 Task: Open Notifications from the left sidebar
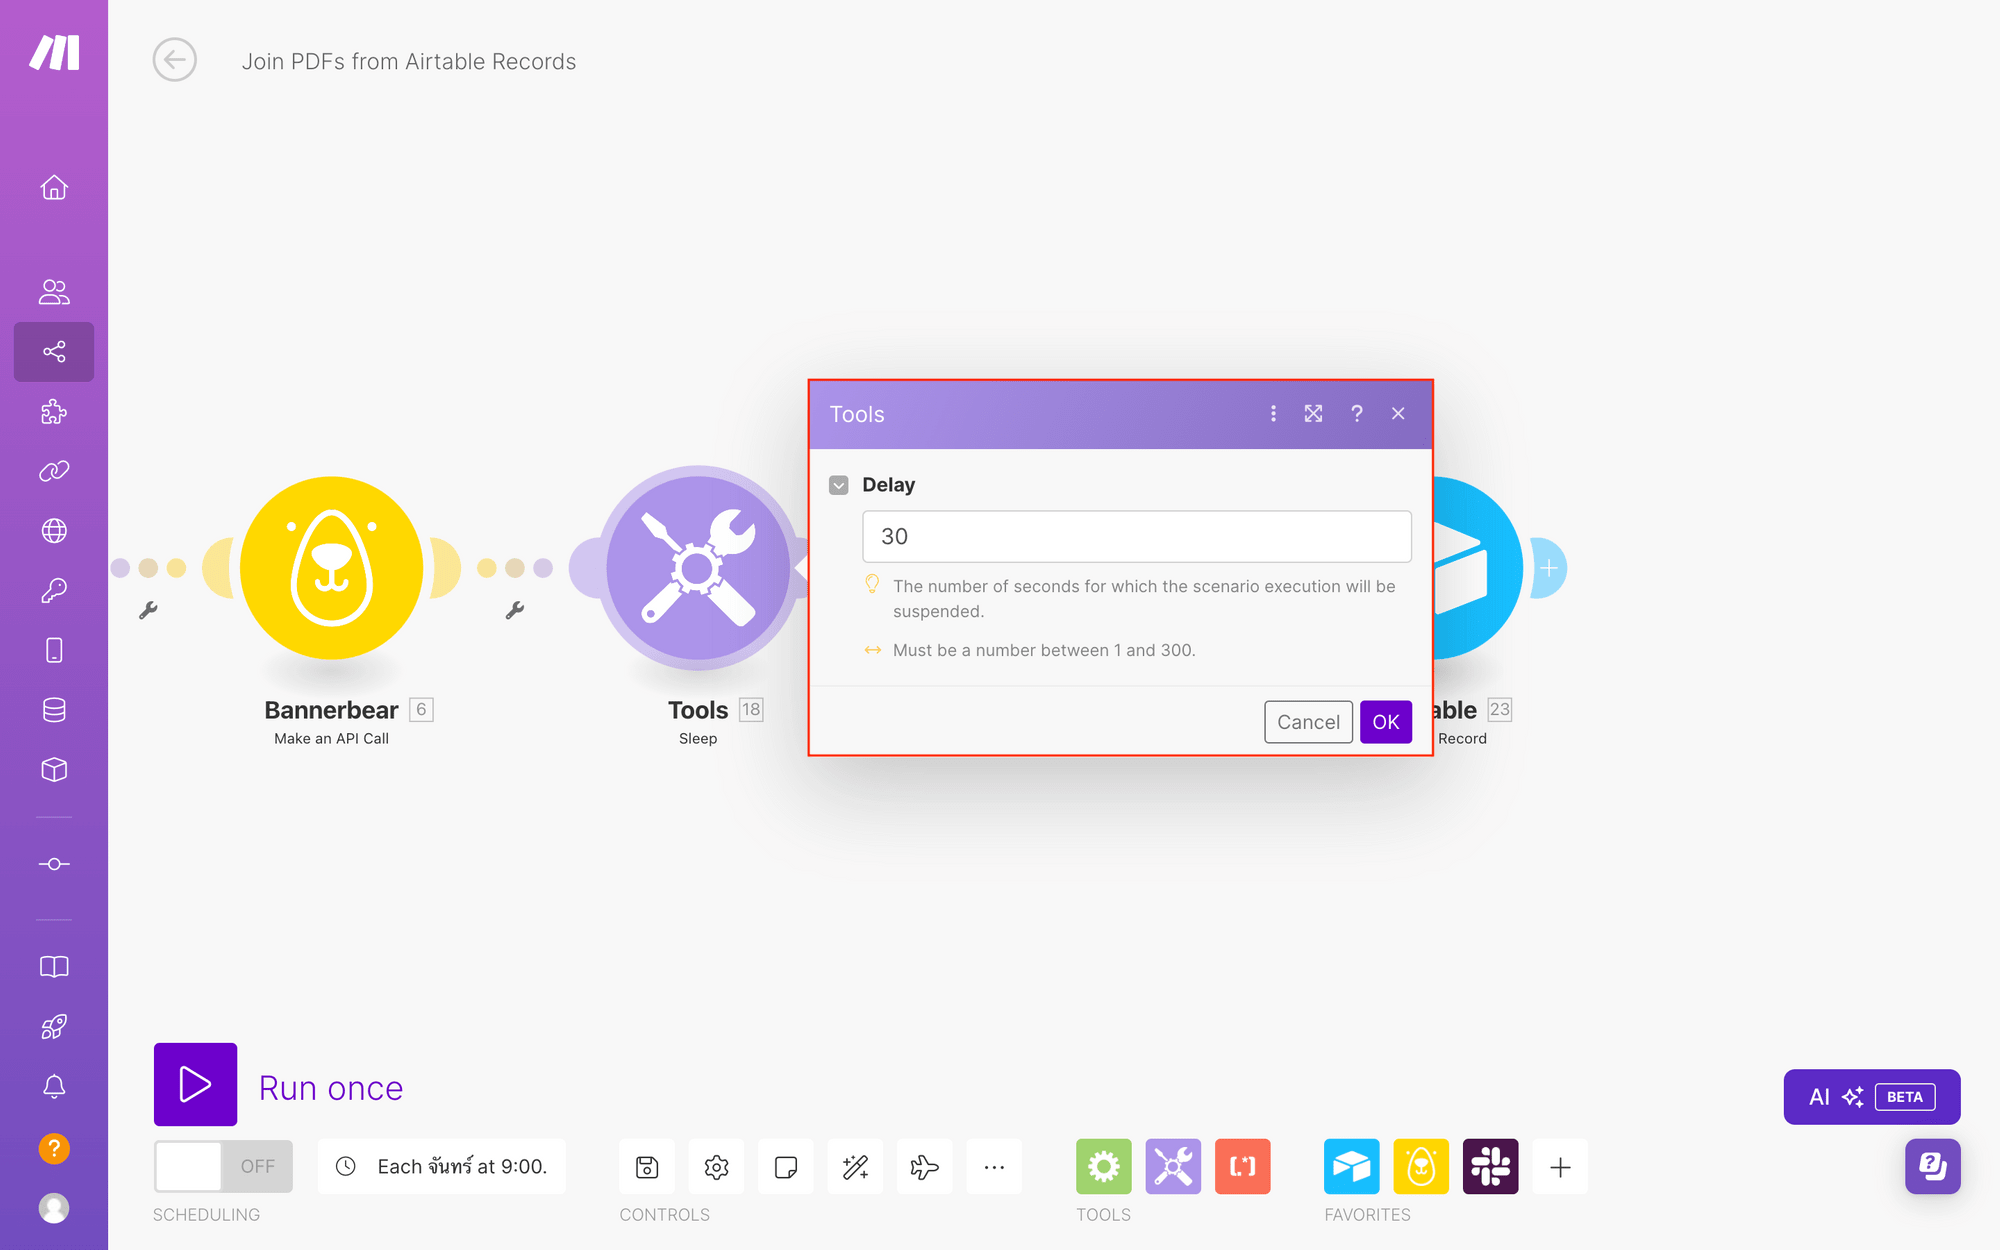(x=54, y=1088)
